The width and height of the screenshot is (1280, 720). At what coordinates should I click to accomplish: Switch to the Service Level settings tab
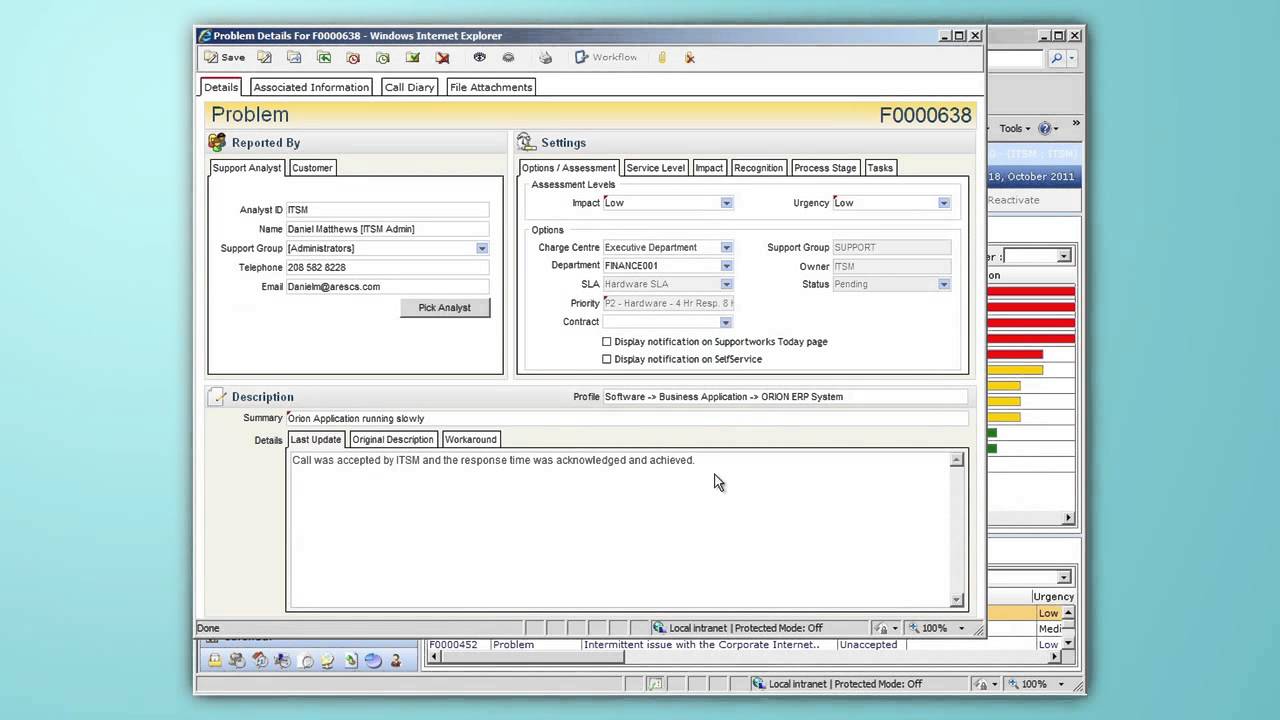656,168
